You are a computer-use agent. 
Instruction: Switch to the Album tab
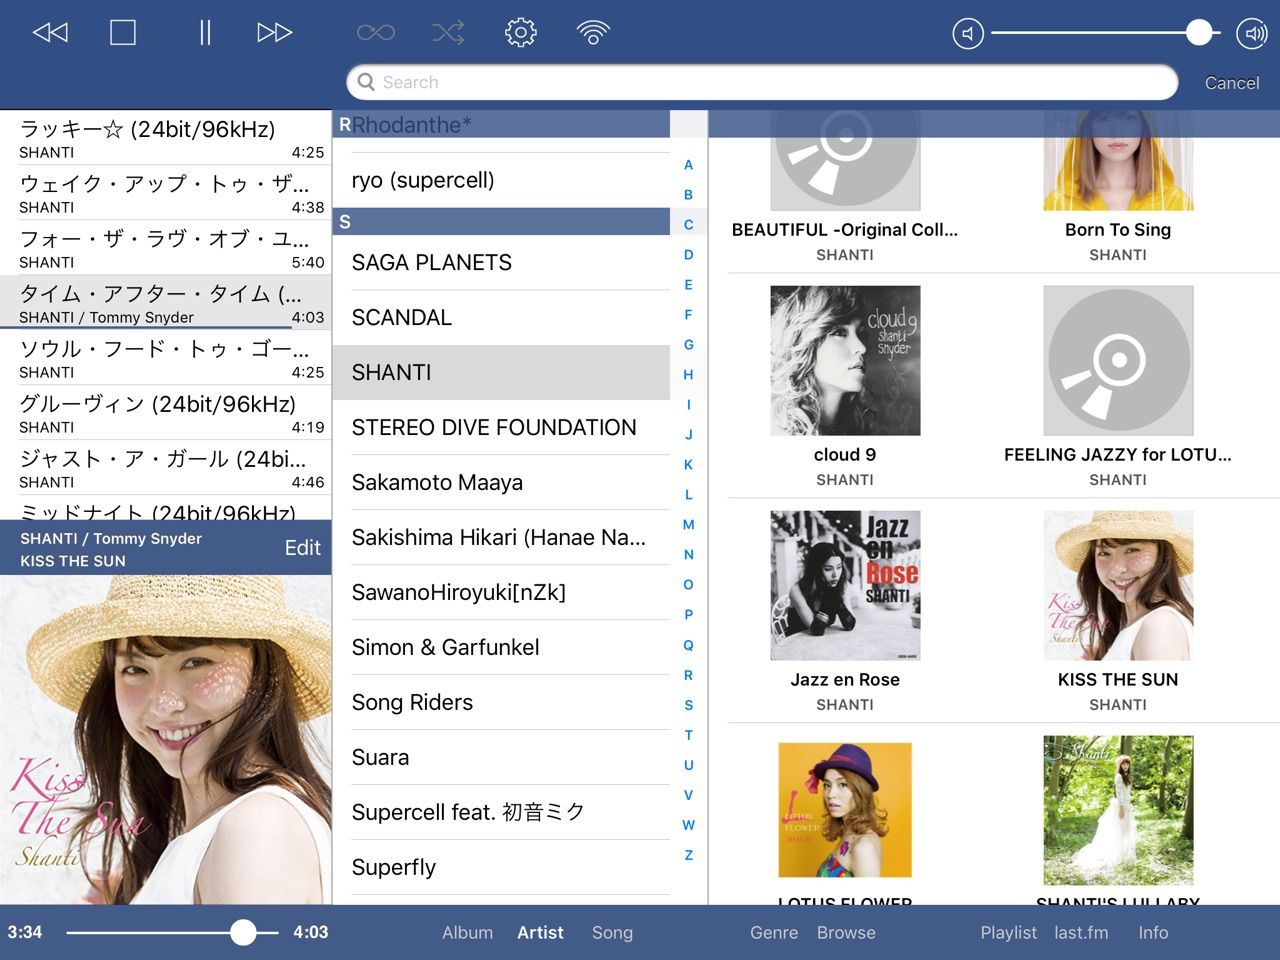(x=467, y=932)
